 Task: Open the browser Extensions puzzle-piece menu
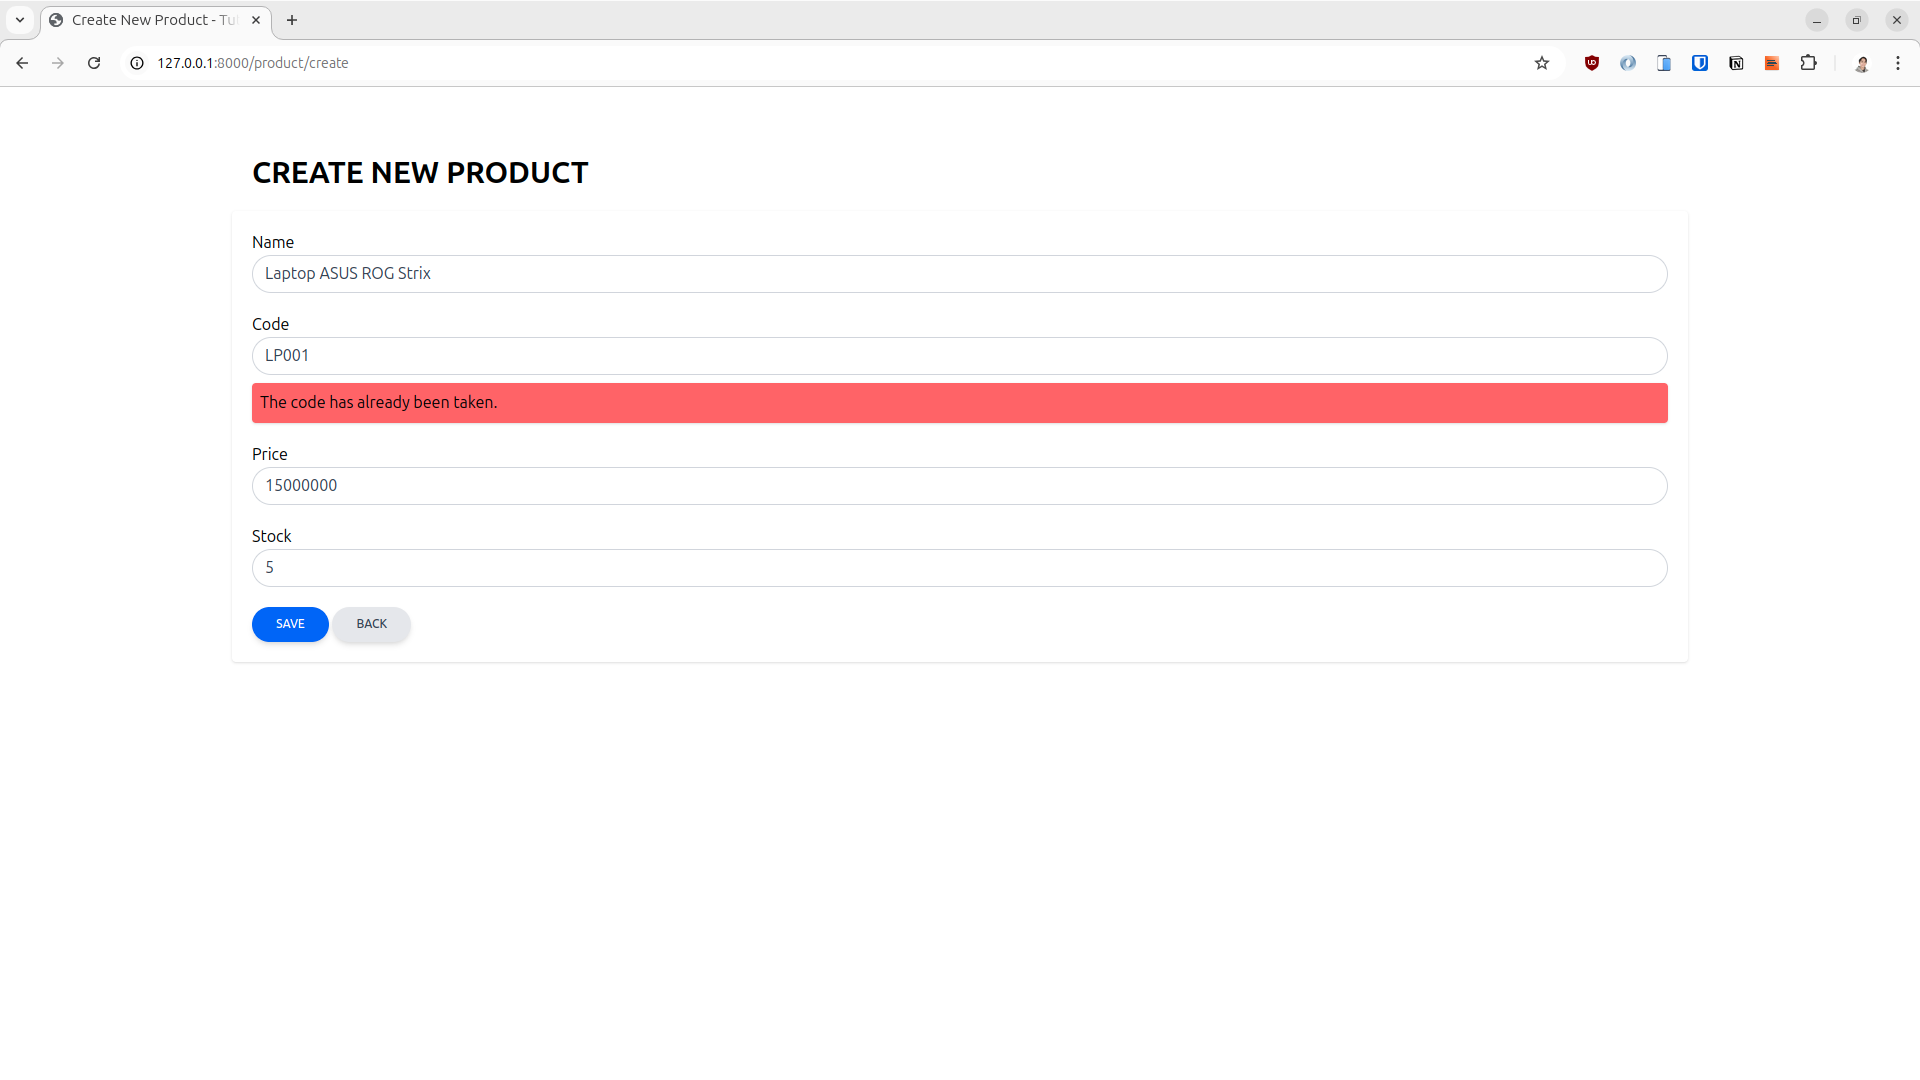point(1810,62)
